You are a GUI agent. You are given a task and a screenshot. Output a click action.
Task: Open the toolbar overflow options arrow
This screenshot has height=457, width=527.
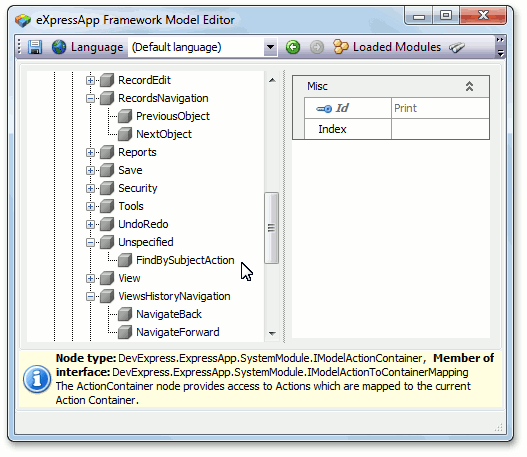(x=500, y=53)
